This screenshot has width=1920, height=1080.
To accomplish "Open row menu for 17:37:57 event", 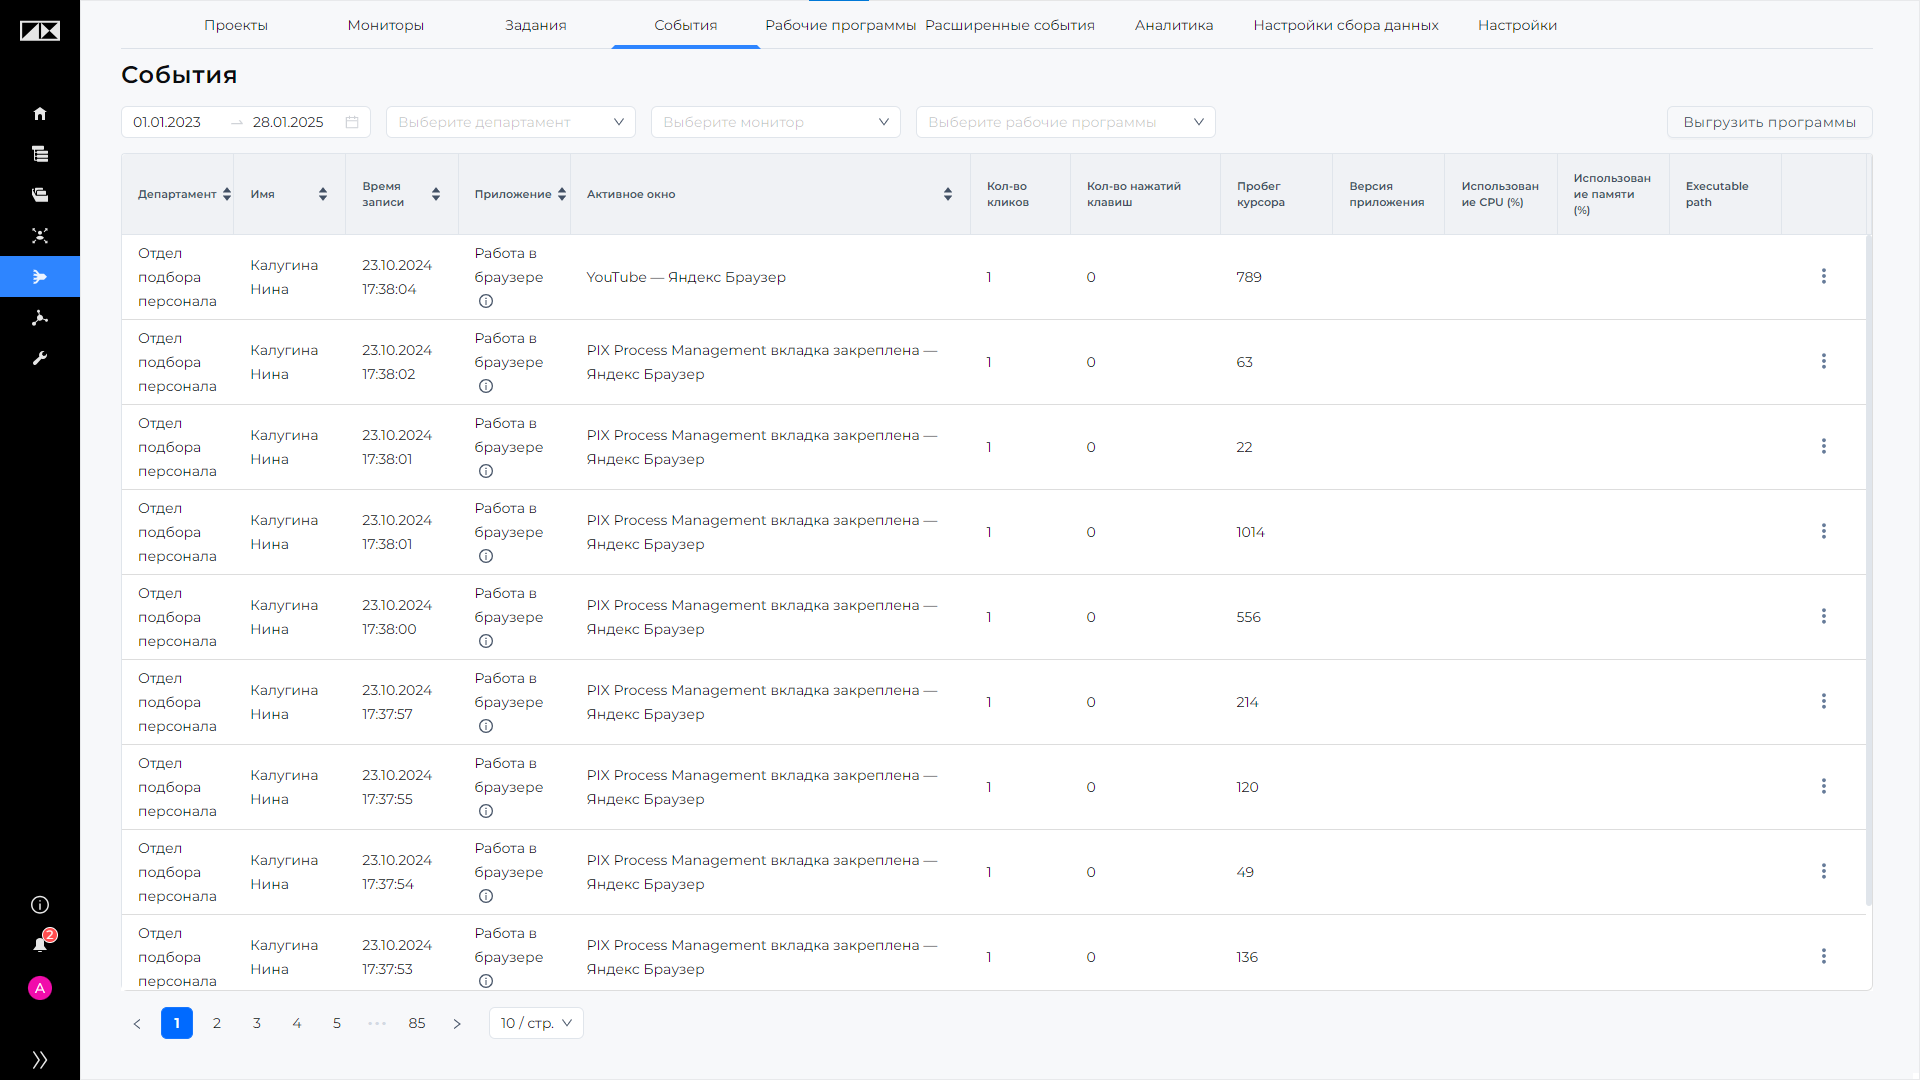I will click(1824, 701).
